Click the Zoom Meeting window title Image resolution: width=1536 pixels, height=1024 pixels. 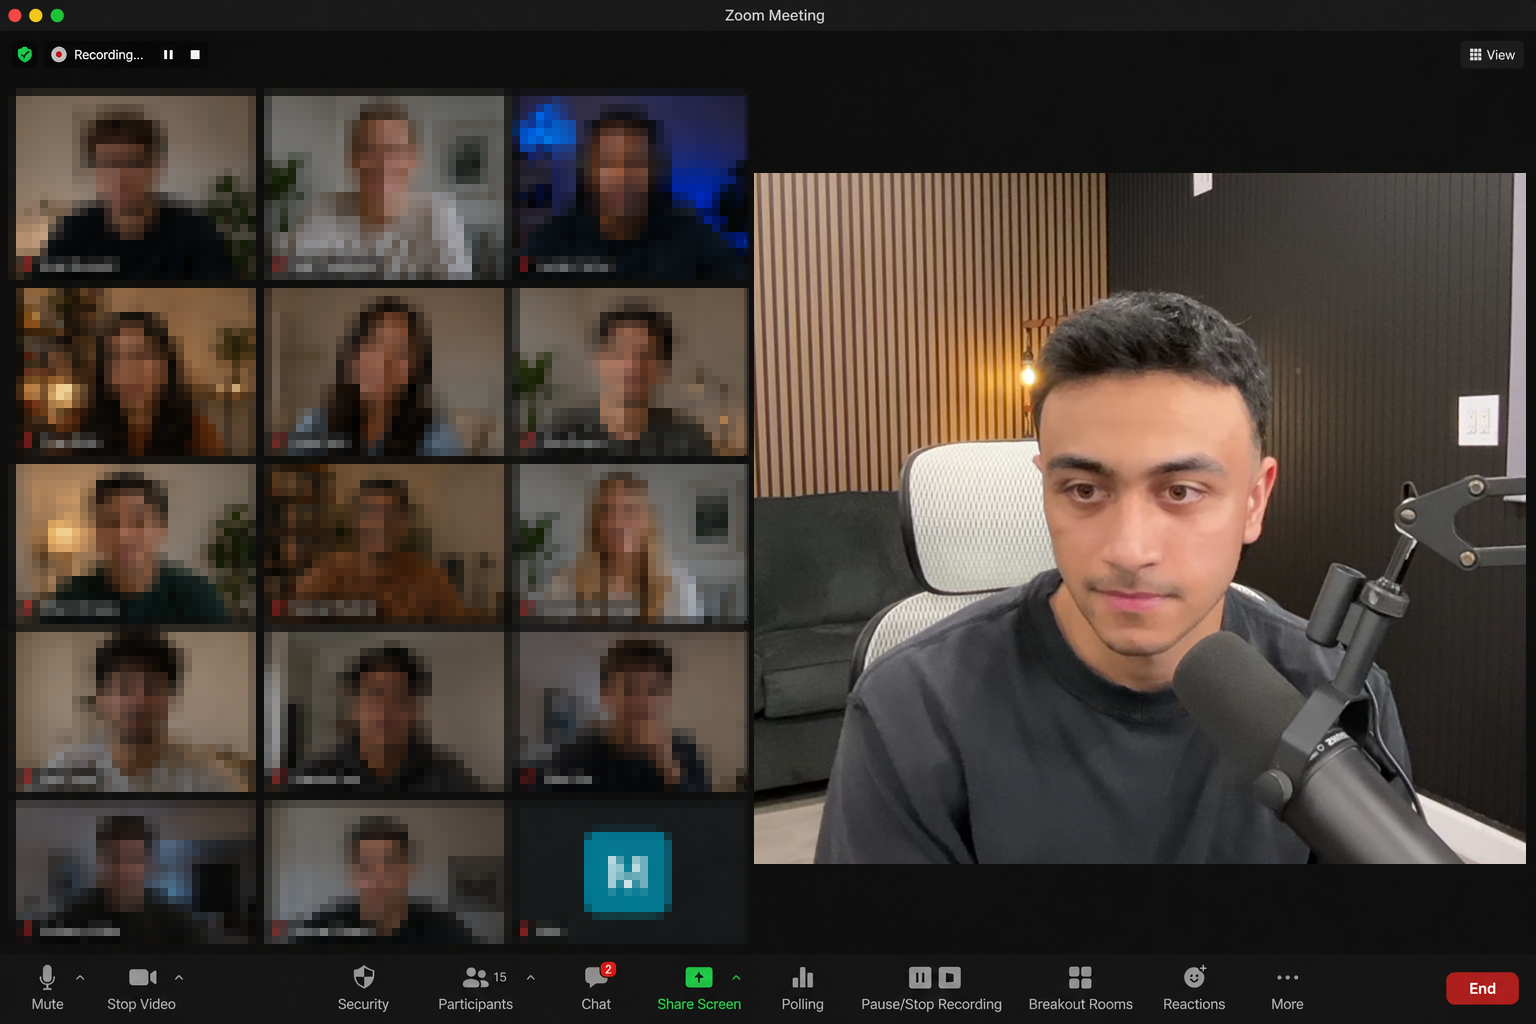tap(774, 15)
